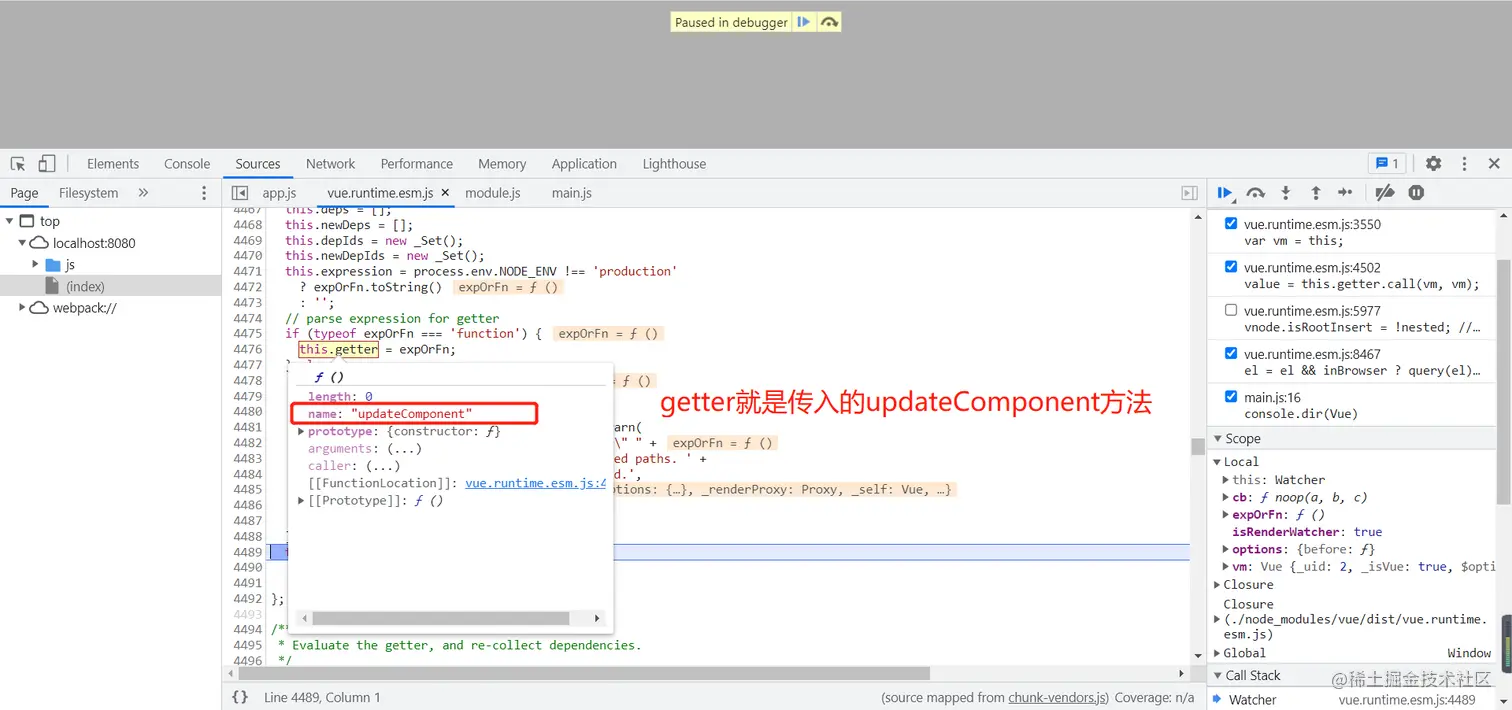Viewport: 1512px width, 710px height.
Task: Toggle pause on exceptions icon
Action: point(1416,193)
